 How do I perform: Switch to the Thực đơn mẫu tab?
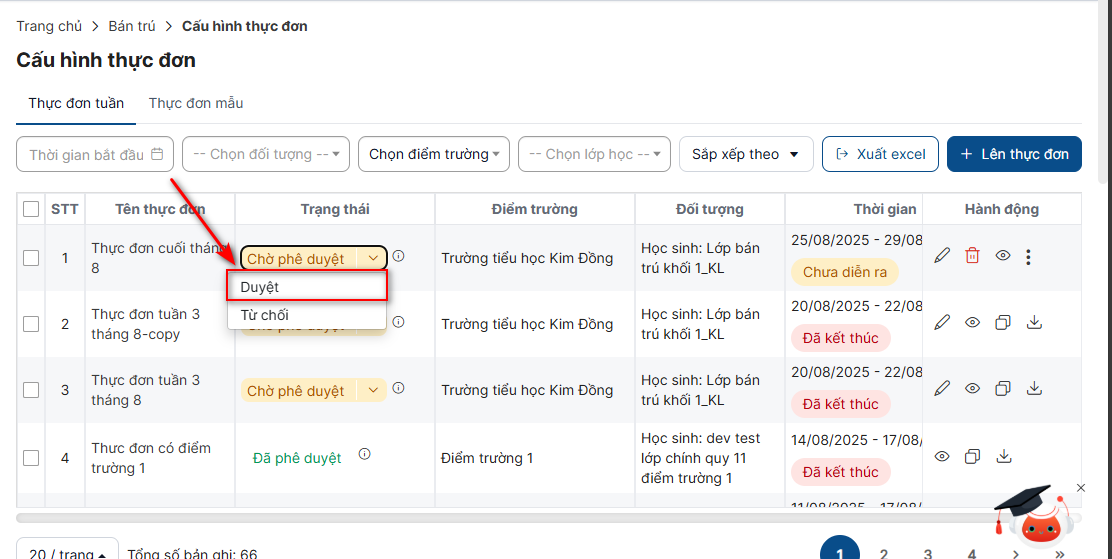tap(196, 103)
